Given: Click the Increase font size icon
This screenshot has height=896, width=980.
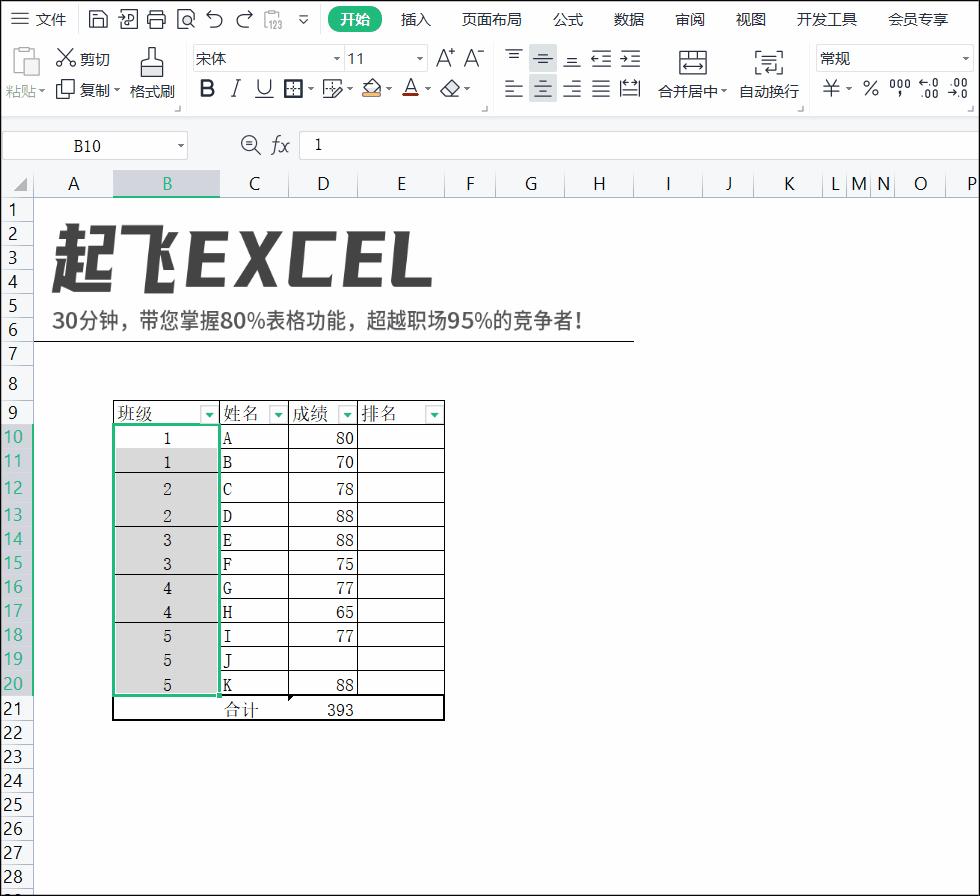Looking at the screenshot, I should click(x=445, y=58).
